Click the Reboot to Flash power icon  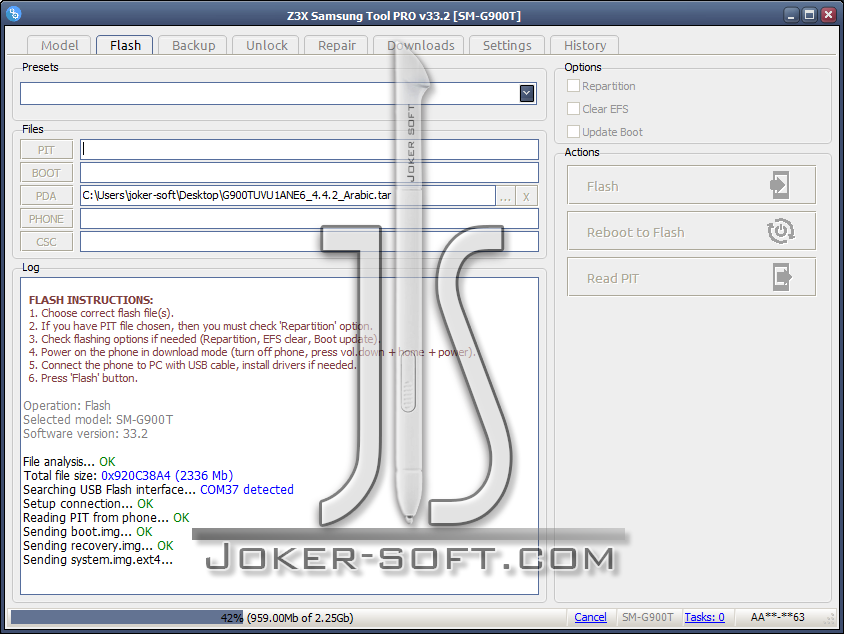[780, 231]
